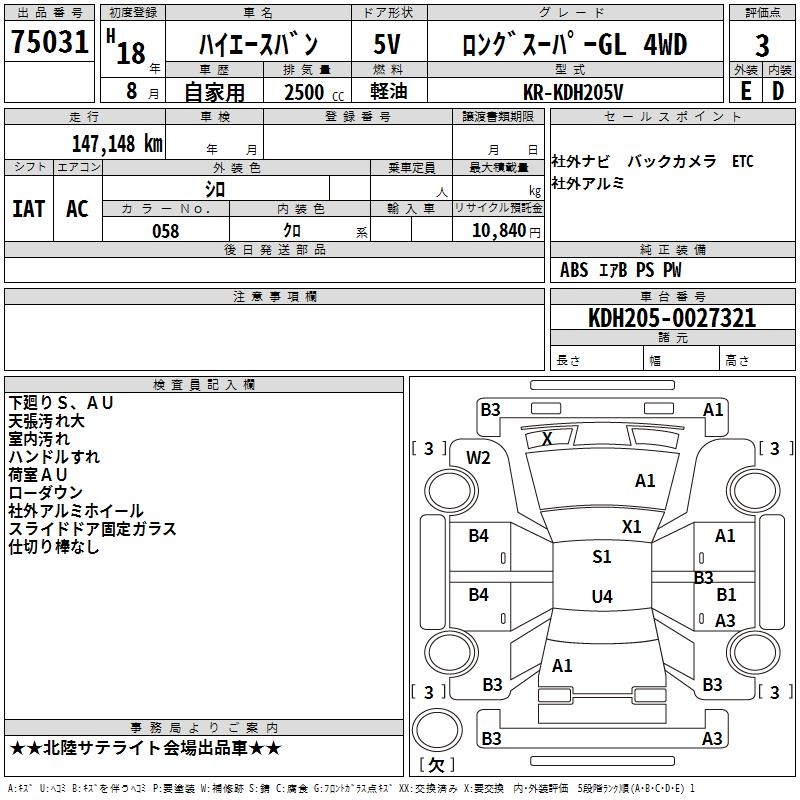Click the interior grade D cell
This screenshot has height=800, width=800.
coord(778,90)
